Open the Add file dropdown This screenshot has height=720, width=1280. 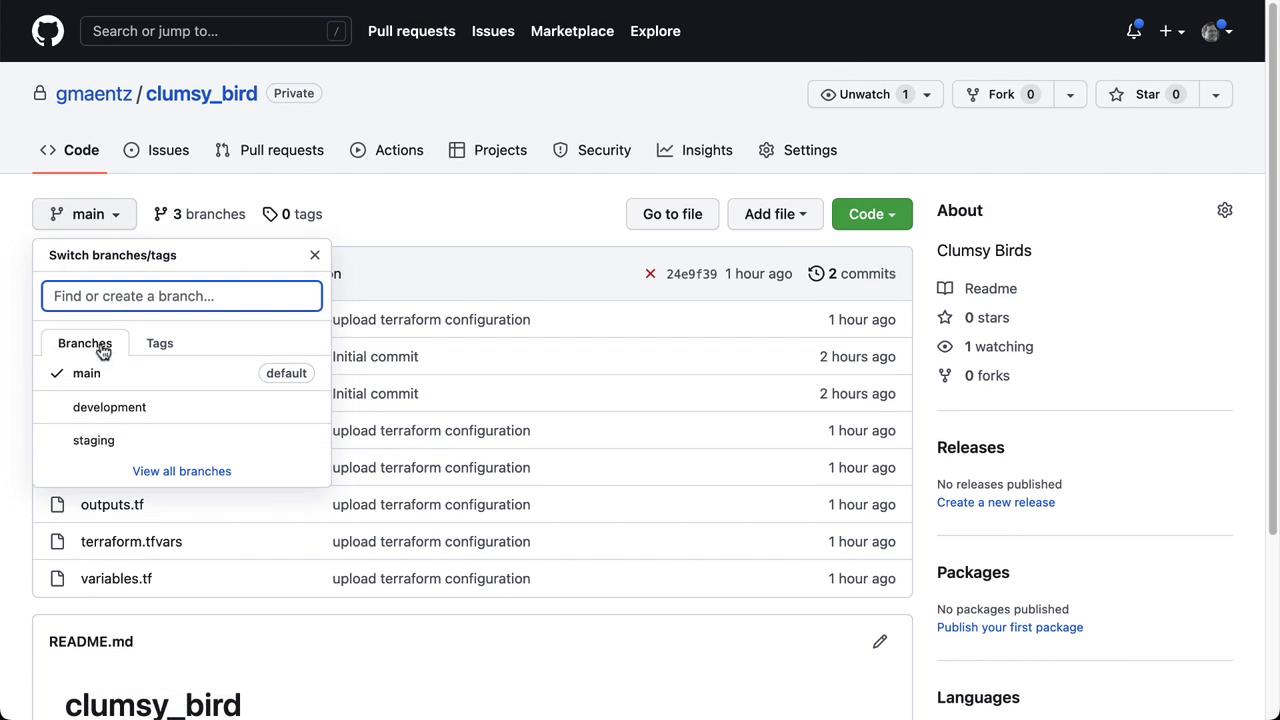pyautogui.click(x=775, y=214)
